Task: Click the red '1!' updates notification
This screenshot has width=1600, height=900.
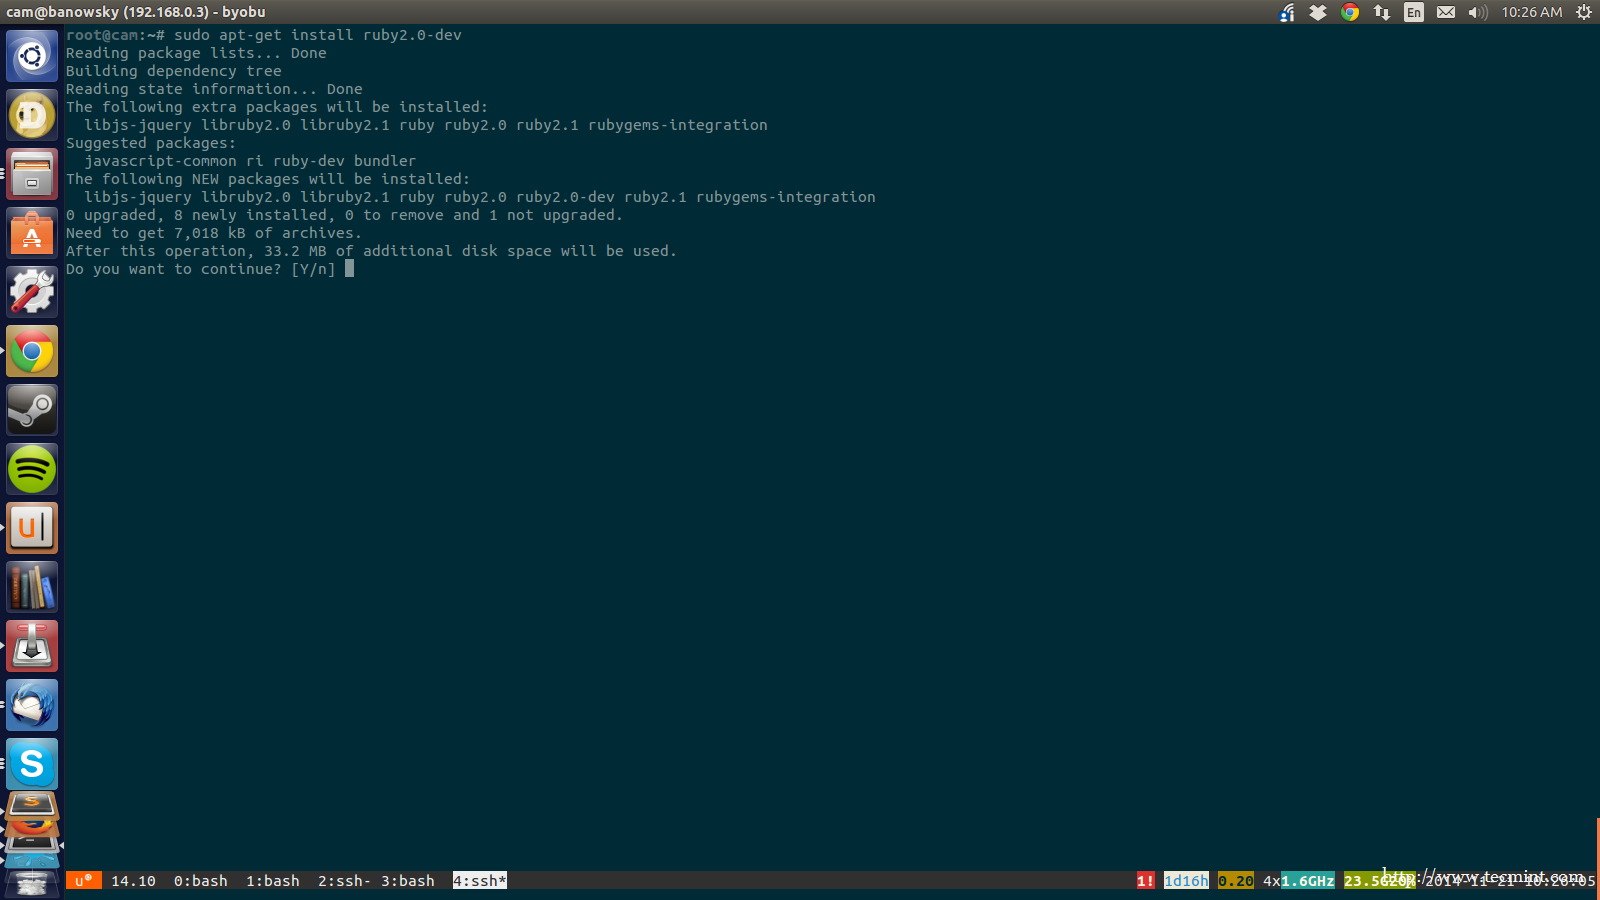Action: point(1146,881)
